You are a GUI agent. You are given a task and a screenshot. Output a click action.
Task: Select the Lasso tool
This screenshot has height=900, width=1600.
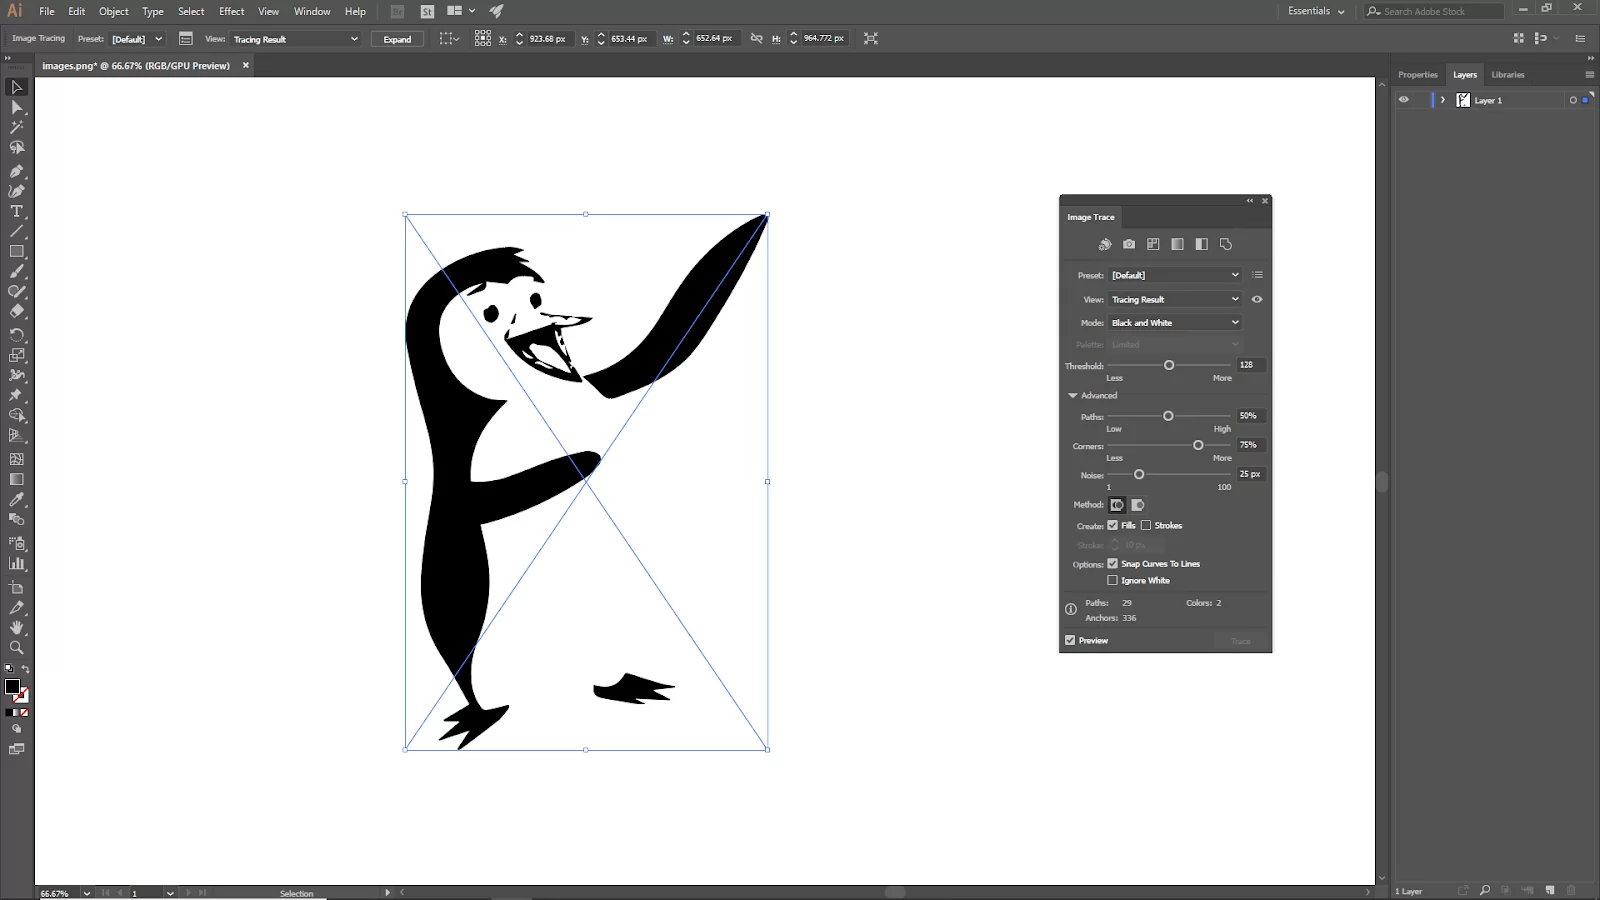click(x=17, y=148)
